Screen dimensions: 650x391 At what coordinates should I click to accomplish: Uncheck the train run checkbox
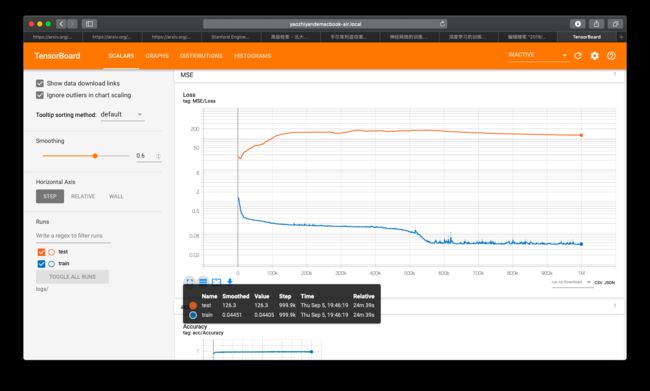[41, 264]
